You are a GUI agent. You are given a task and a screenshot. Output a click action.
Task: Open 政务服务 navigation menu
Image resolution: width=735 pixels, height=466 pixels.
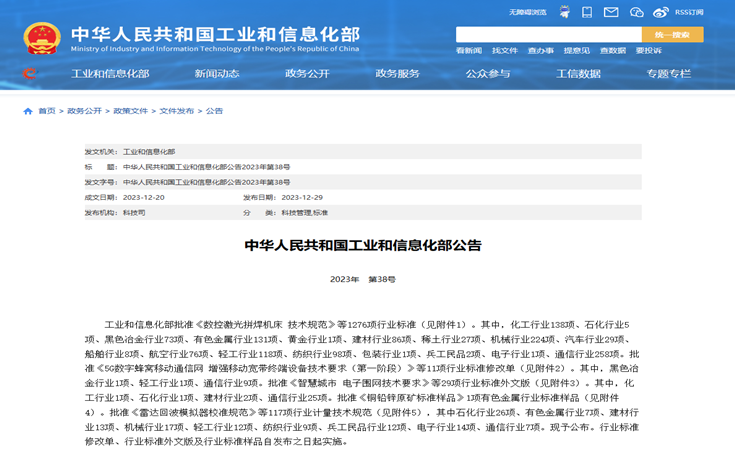398,74
